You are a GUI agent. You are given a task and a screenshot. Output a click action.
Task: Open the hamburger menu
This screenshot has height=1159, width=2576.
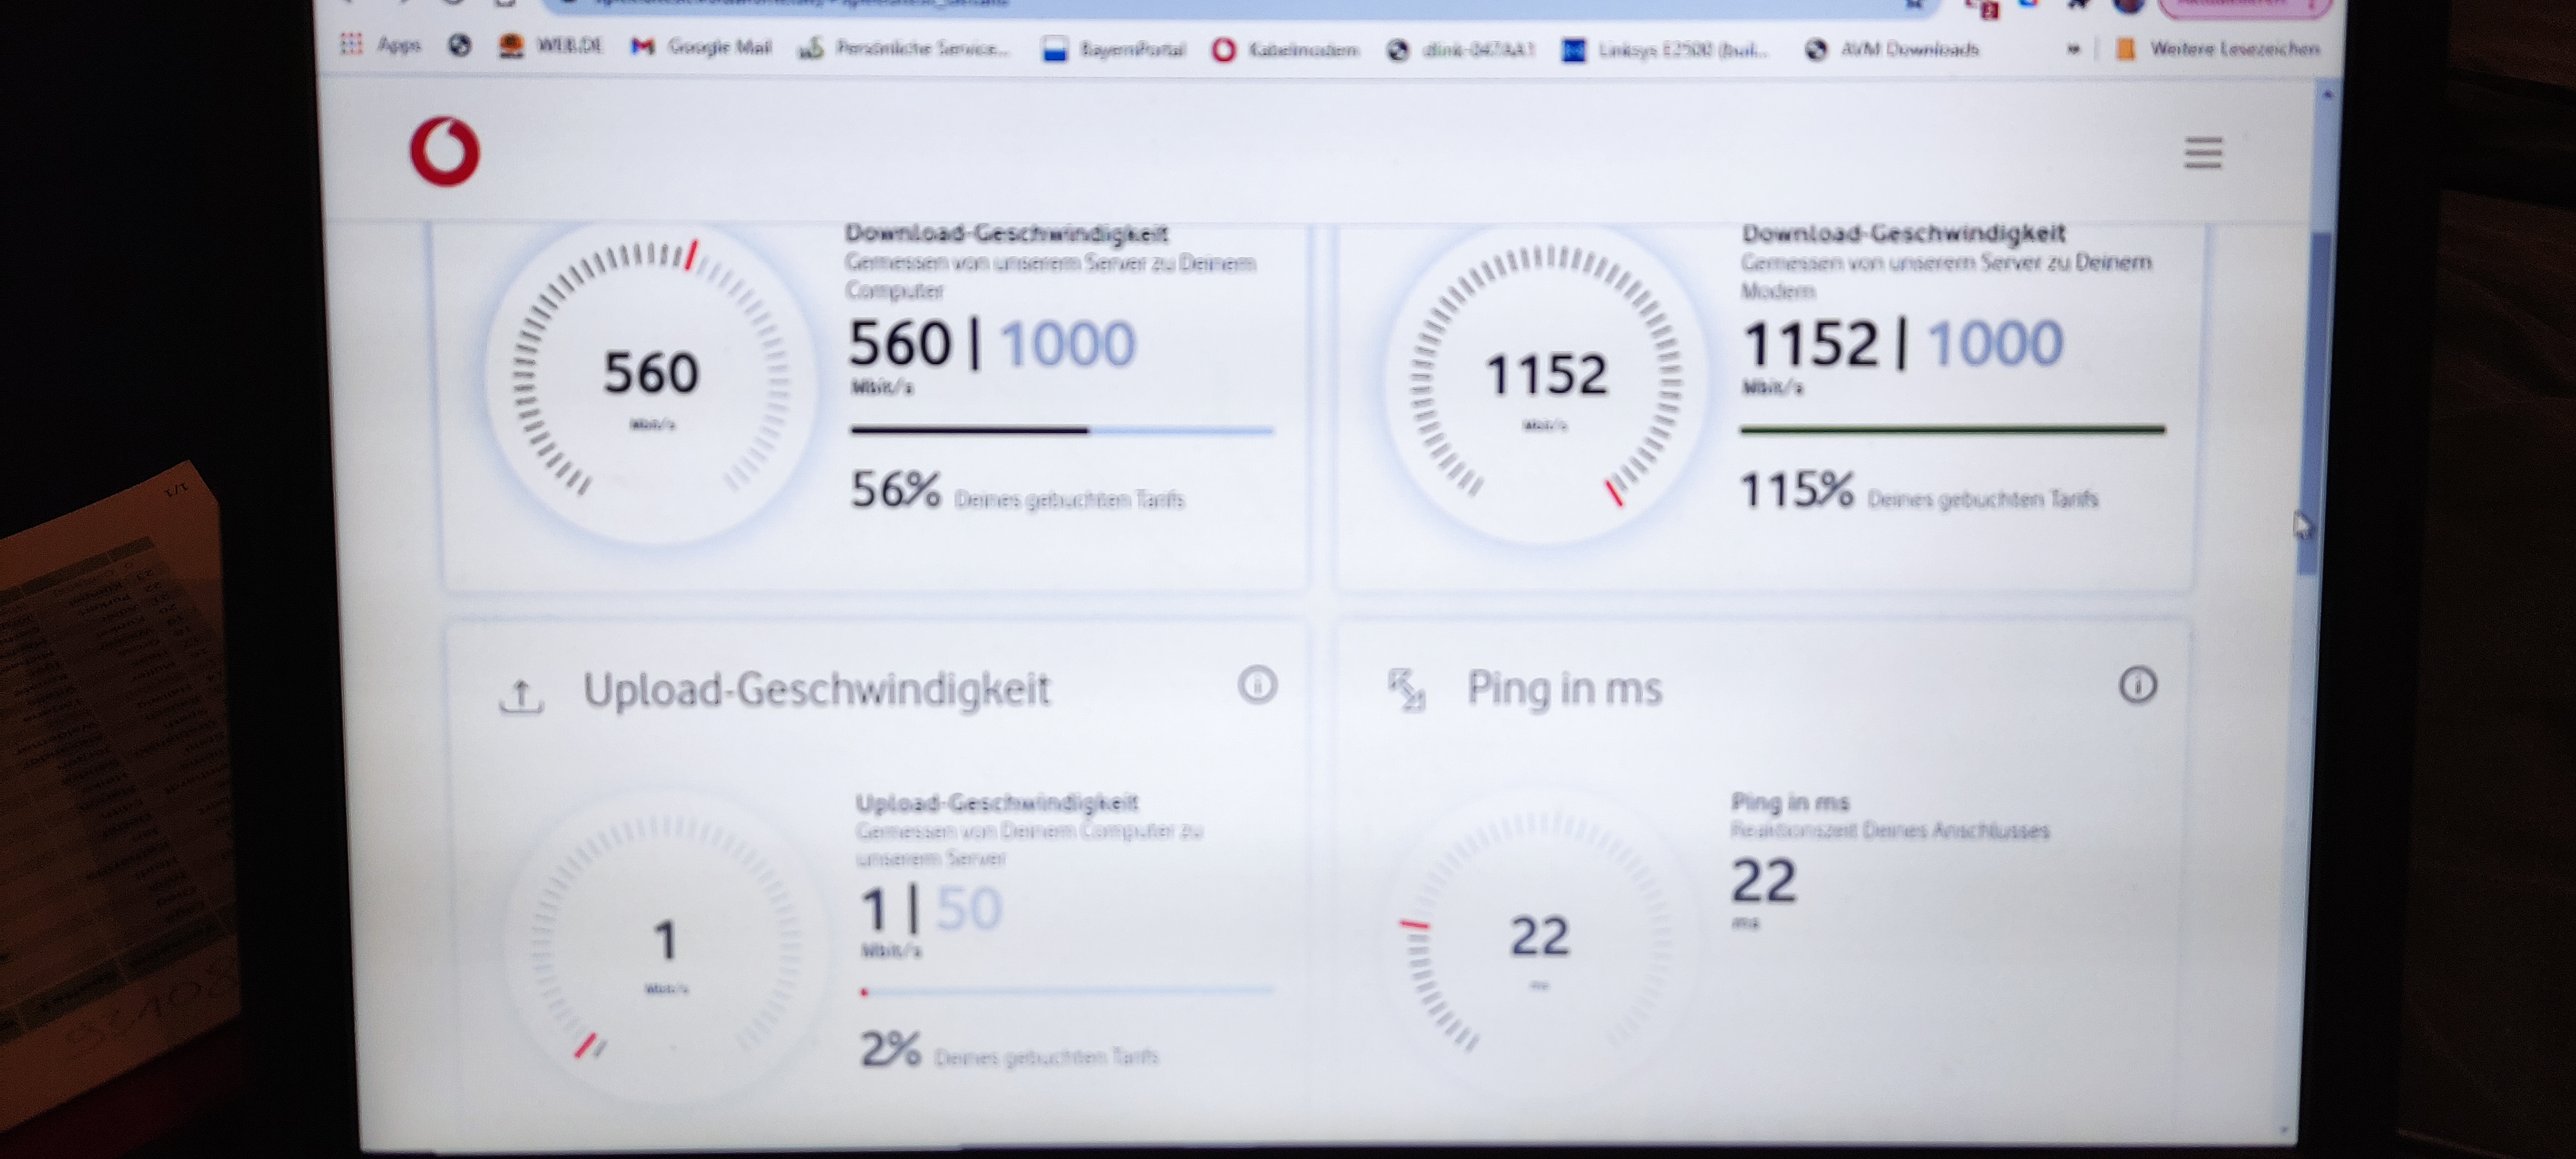tap(2202, 153)
